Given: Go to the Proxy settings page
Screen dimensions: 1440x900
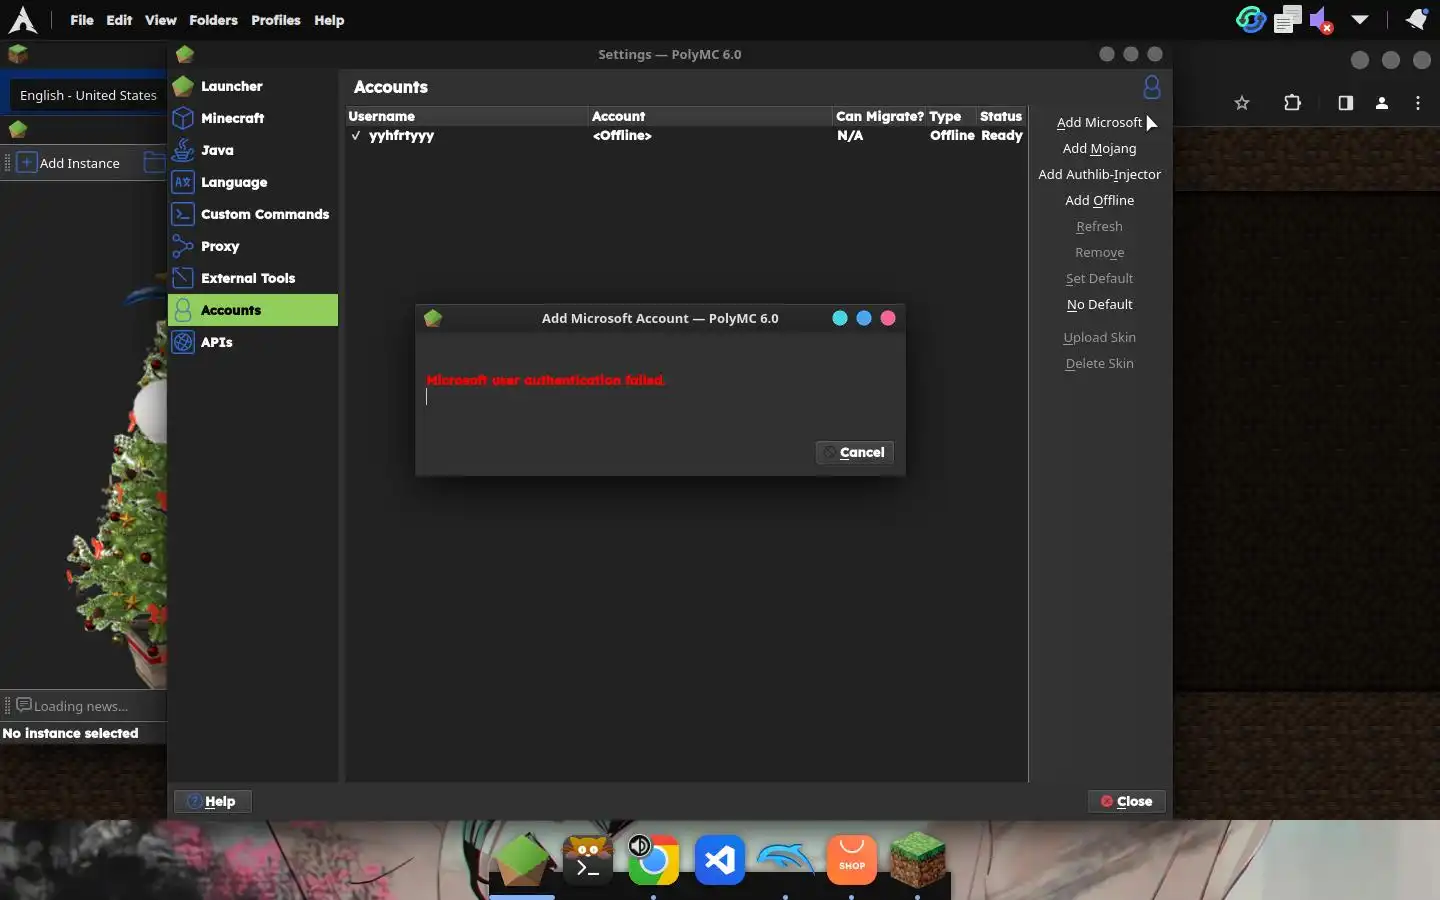Looking at the screenshot, I should (253, 246).
